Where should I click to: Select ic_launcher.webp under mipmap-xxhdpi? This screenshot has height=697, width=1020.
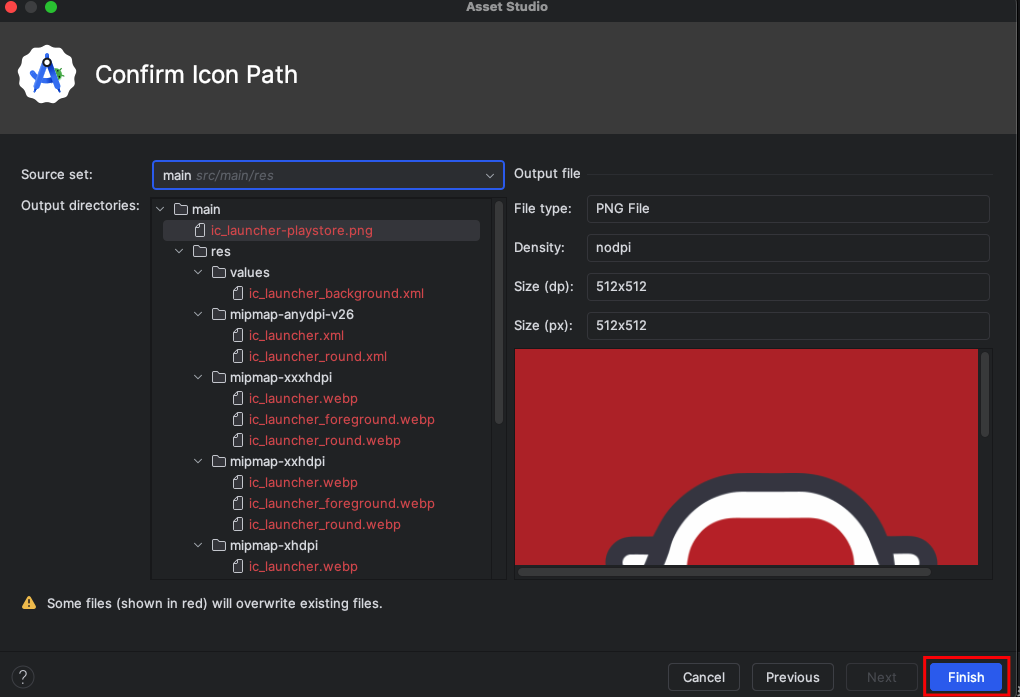[303, 482]
